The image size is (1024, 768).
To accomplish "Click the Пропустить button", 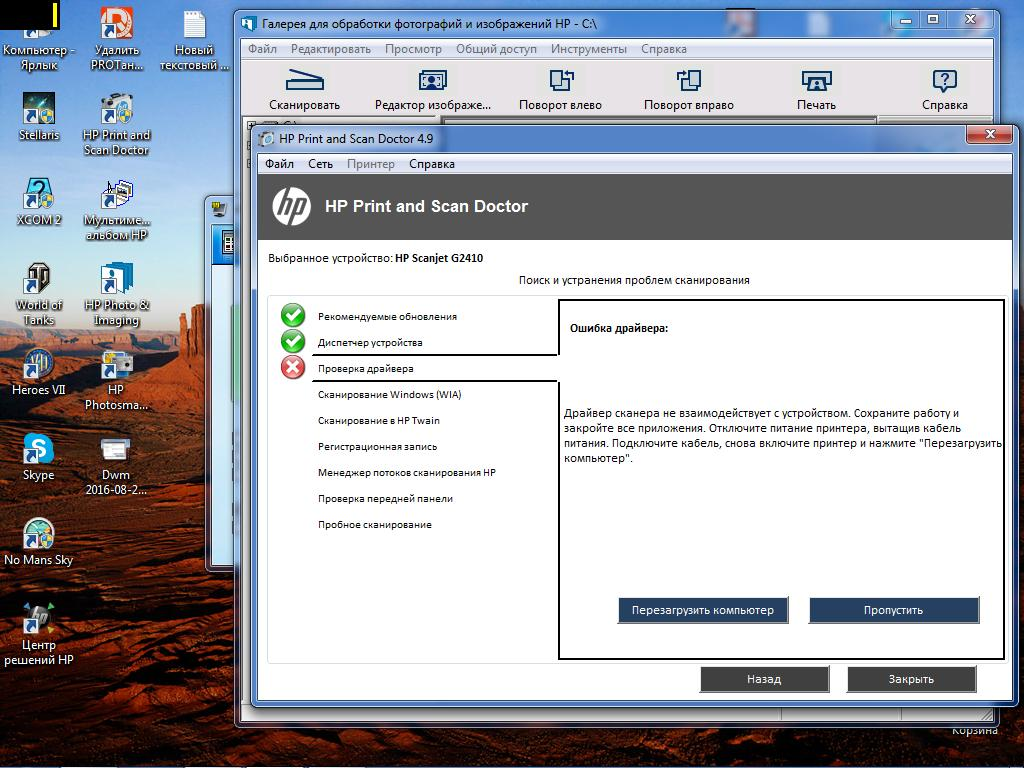I will (x=893, y=610).
